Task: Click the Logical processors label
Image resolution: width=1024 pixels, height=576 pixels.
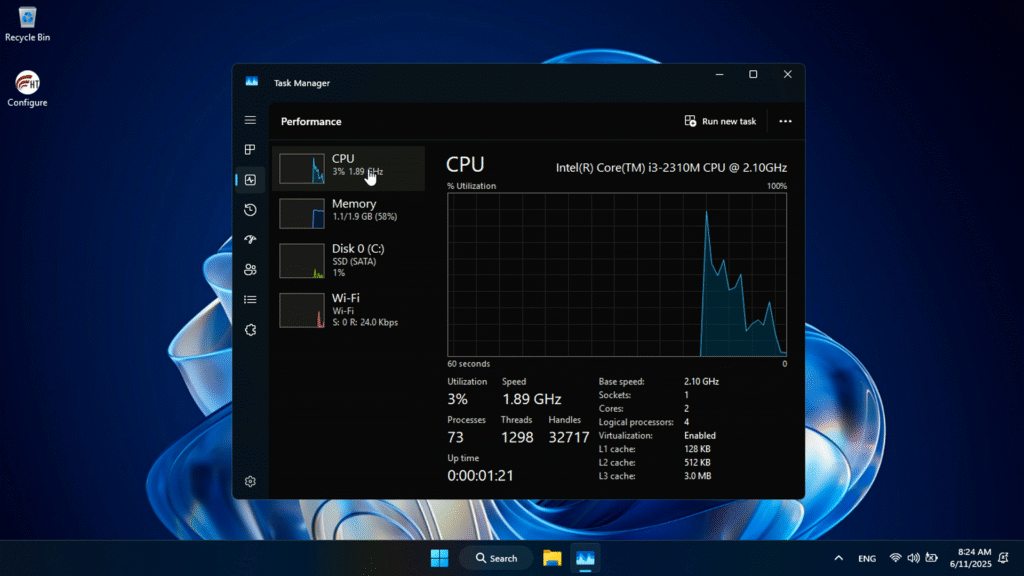Action: tap(636, 423)
